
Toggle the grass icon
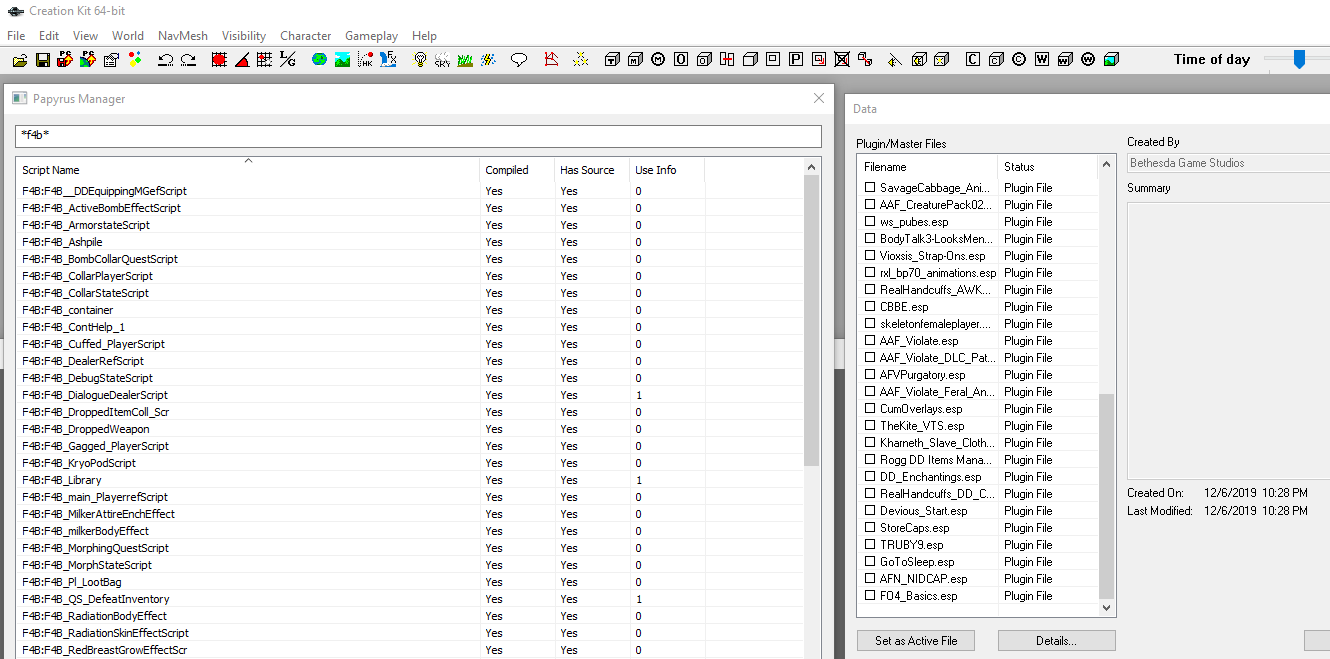point(465,60)
